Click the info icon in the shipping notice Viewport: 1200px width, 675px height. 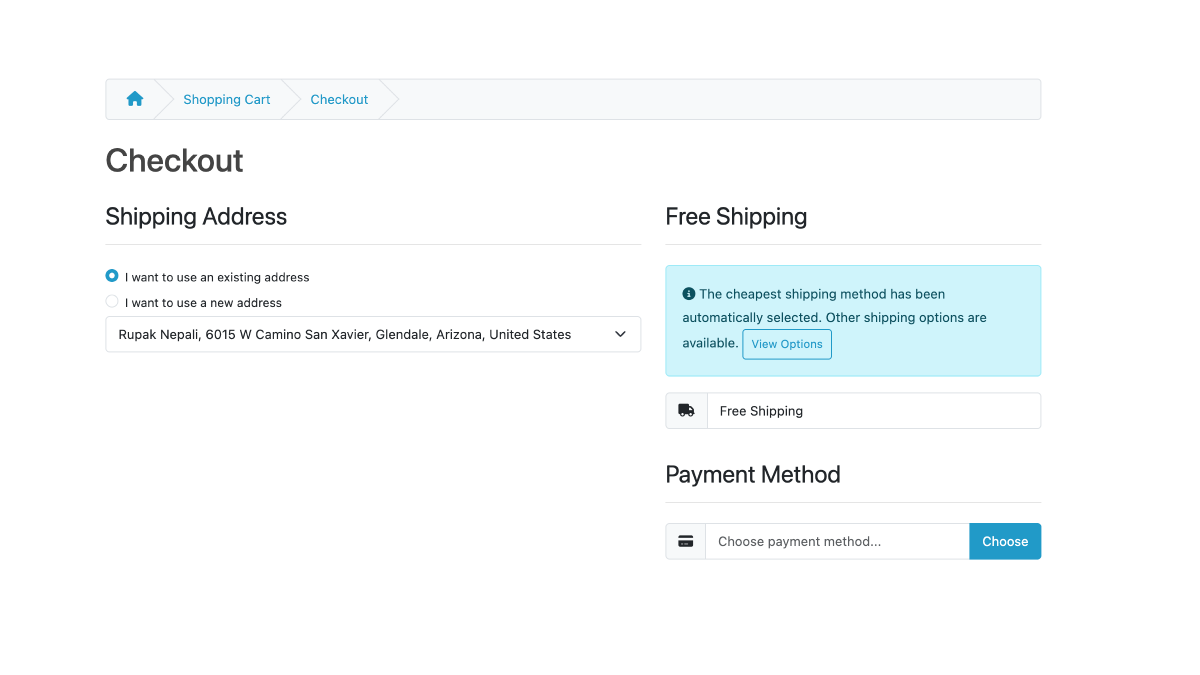(687, 293)
